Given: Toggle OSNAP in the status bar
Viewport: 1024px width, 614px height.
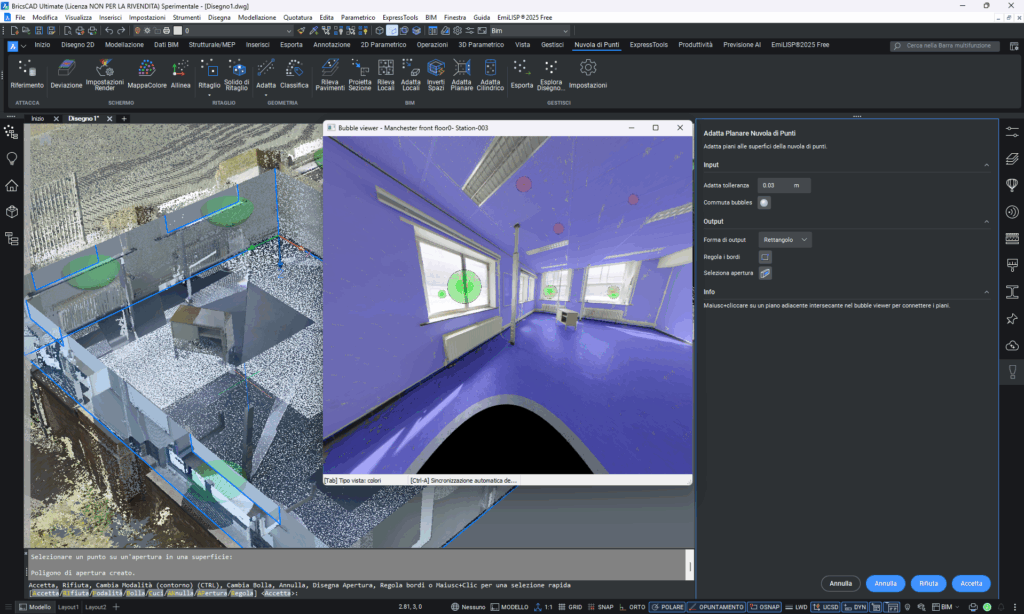Looking at the screenshot, I should pos(764,607).
